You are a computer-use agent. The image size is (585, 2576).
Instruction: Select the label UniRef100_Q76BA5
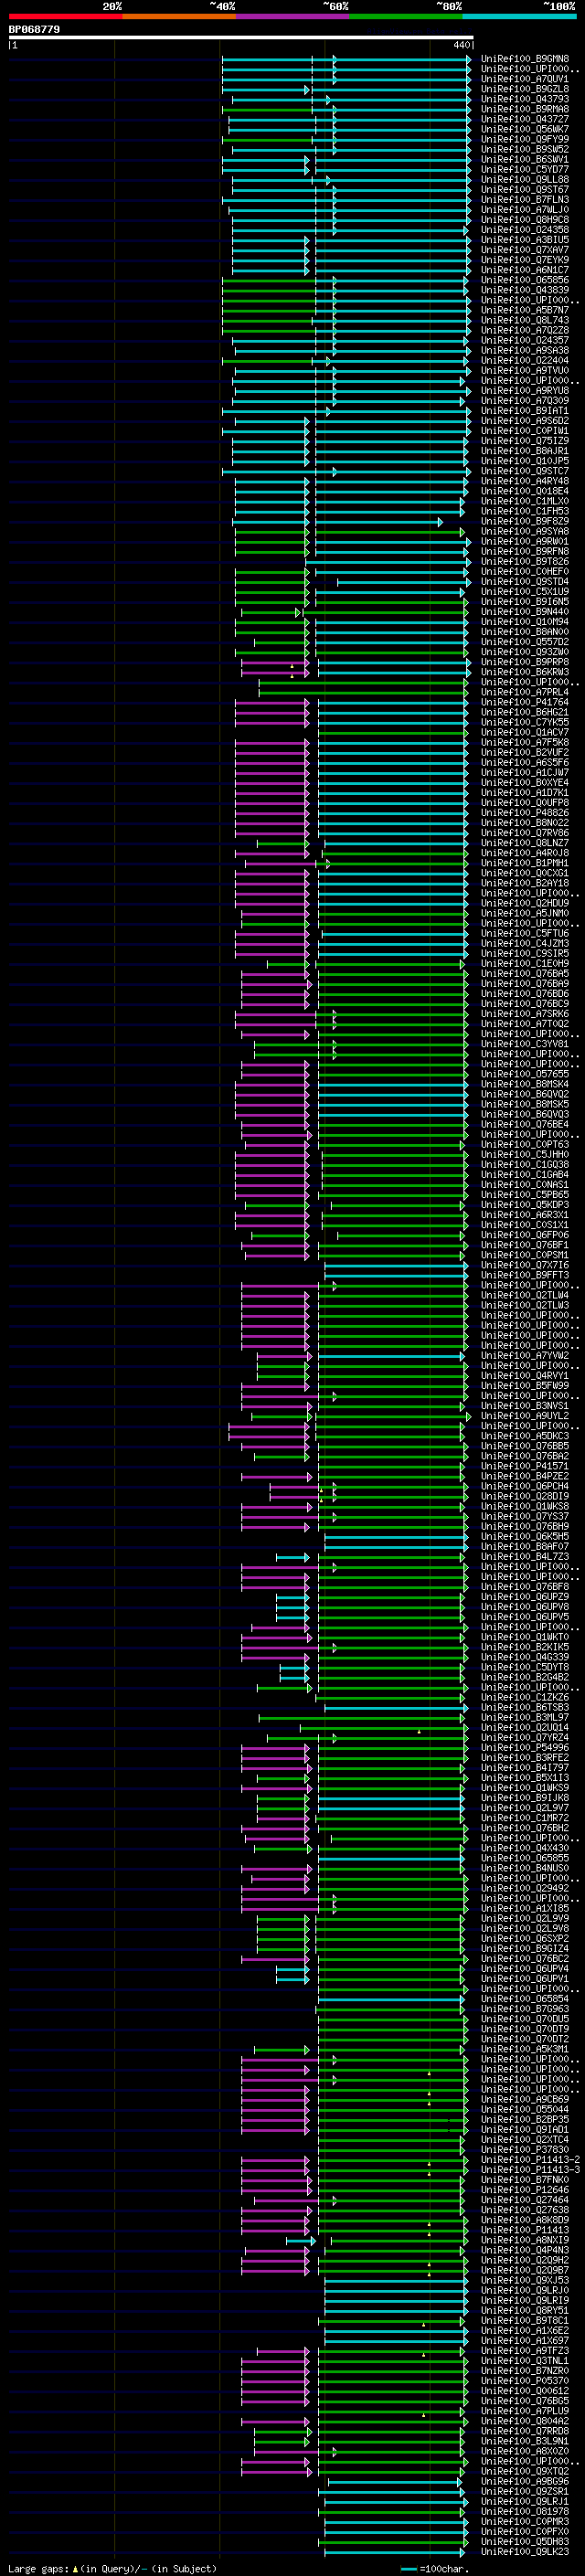pyautogui.click(x=525, y=974)
